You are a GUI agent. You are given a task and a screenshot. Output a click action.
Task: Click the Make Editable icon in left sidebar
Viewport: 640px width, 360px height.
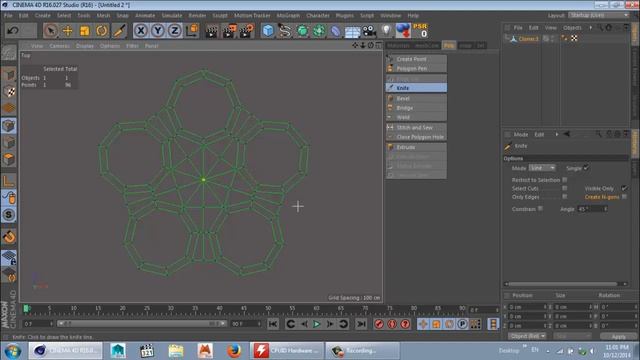pos(9,53)
